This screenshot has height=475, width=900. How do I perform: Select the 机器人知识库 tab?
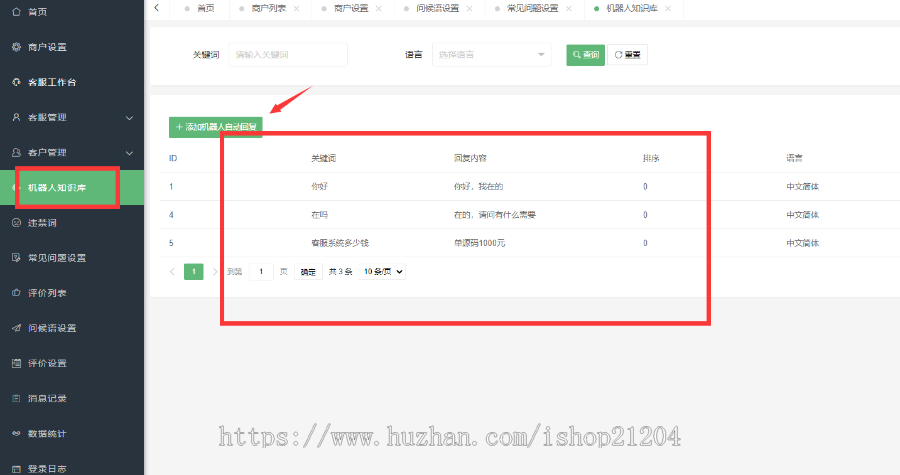(631, 9)
